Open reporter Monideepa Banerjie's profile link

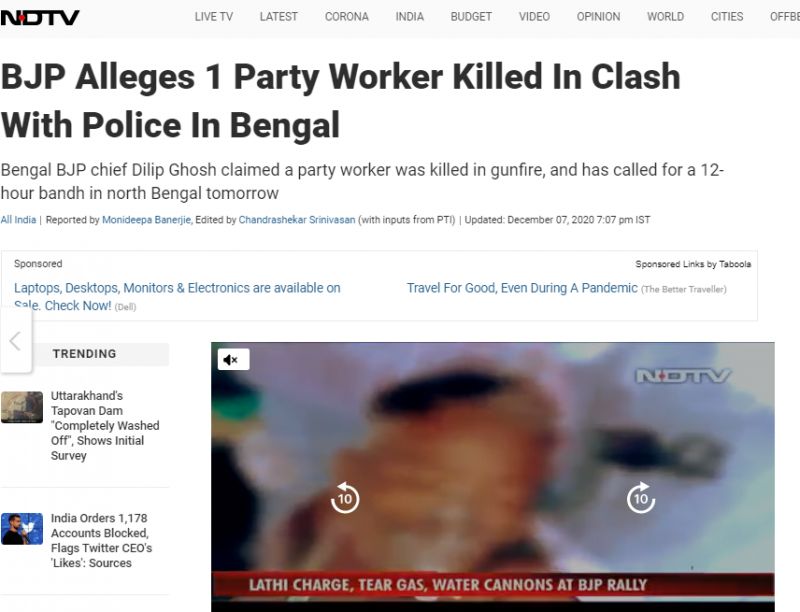click(146, 220)
